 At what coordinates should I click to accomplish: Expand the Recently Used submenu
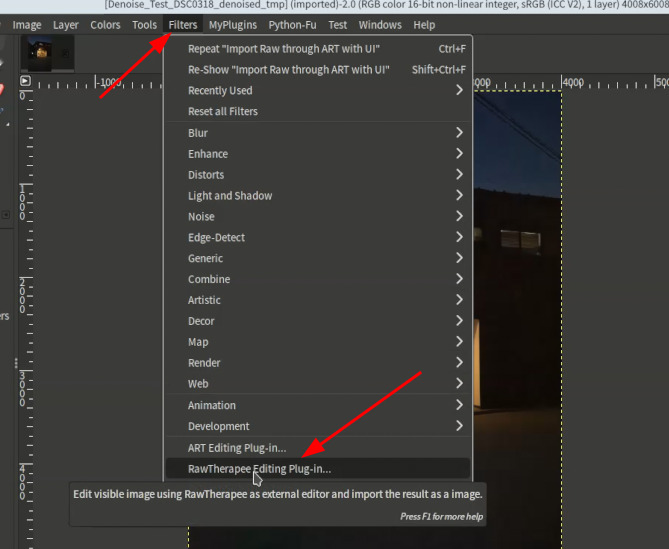pyautogui.click(x=318, y=91)
